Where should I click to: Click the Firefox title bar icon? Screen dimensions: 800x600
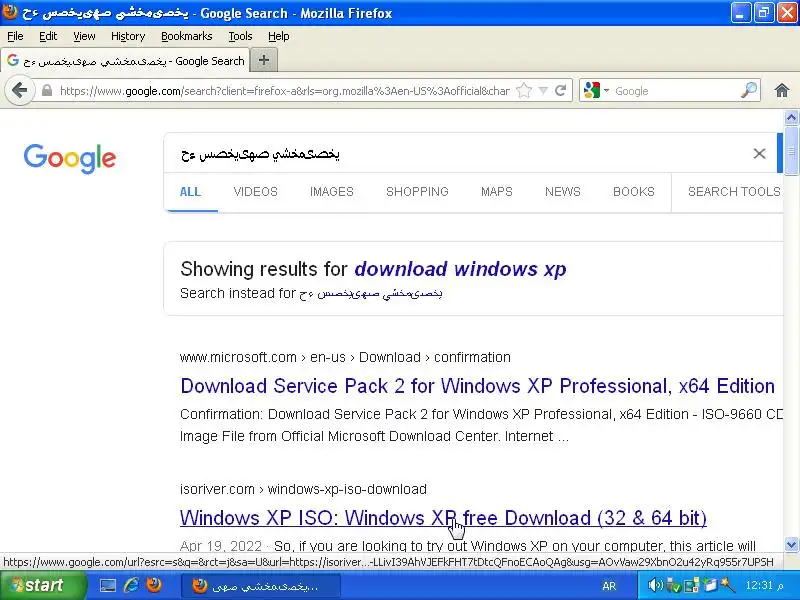click(x=10, y=12)
